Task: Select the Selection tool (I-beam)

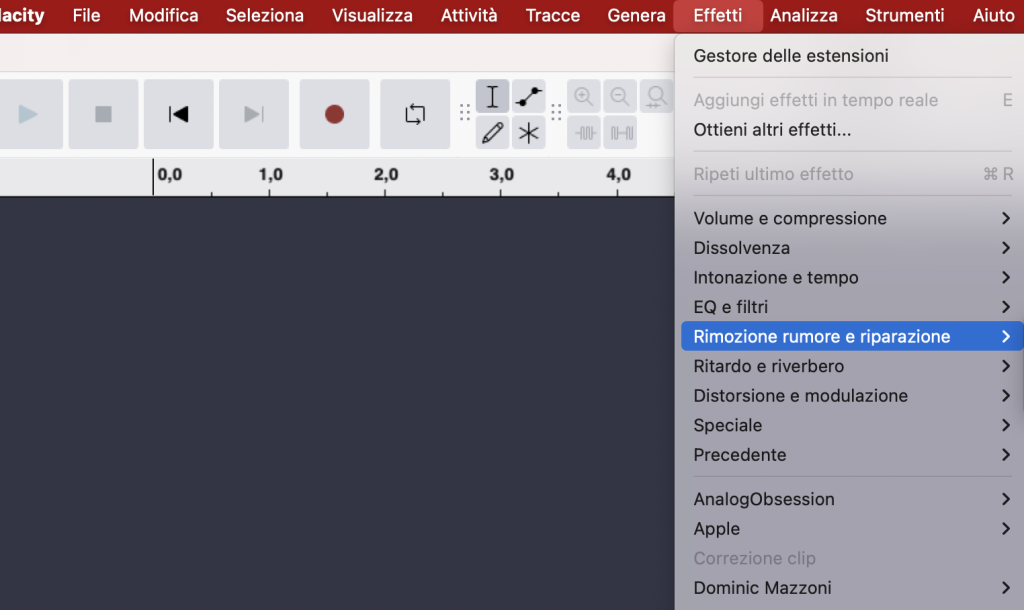Action: pos(492,96)
